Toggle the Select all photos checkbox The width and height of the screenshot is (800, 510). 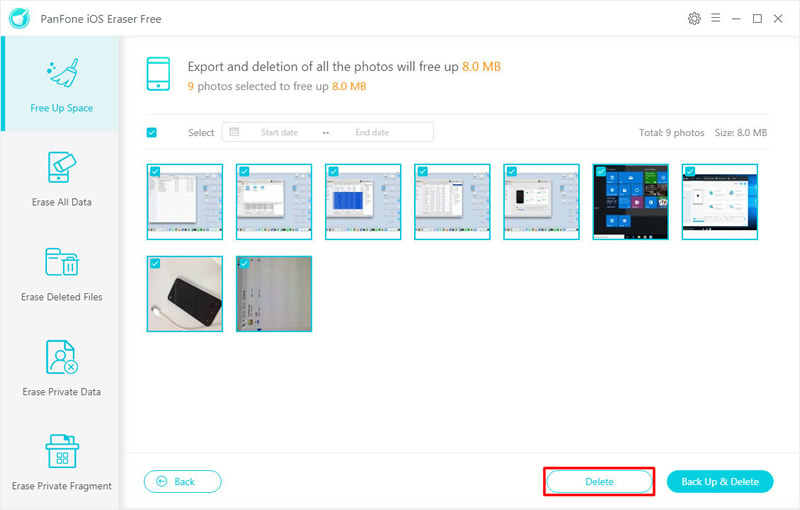(x=152, y=133)
